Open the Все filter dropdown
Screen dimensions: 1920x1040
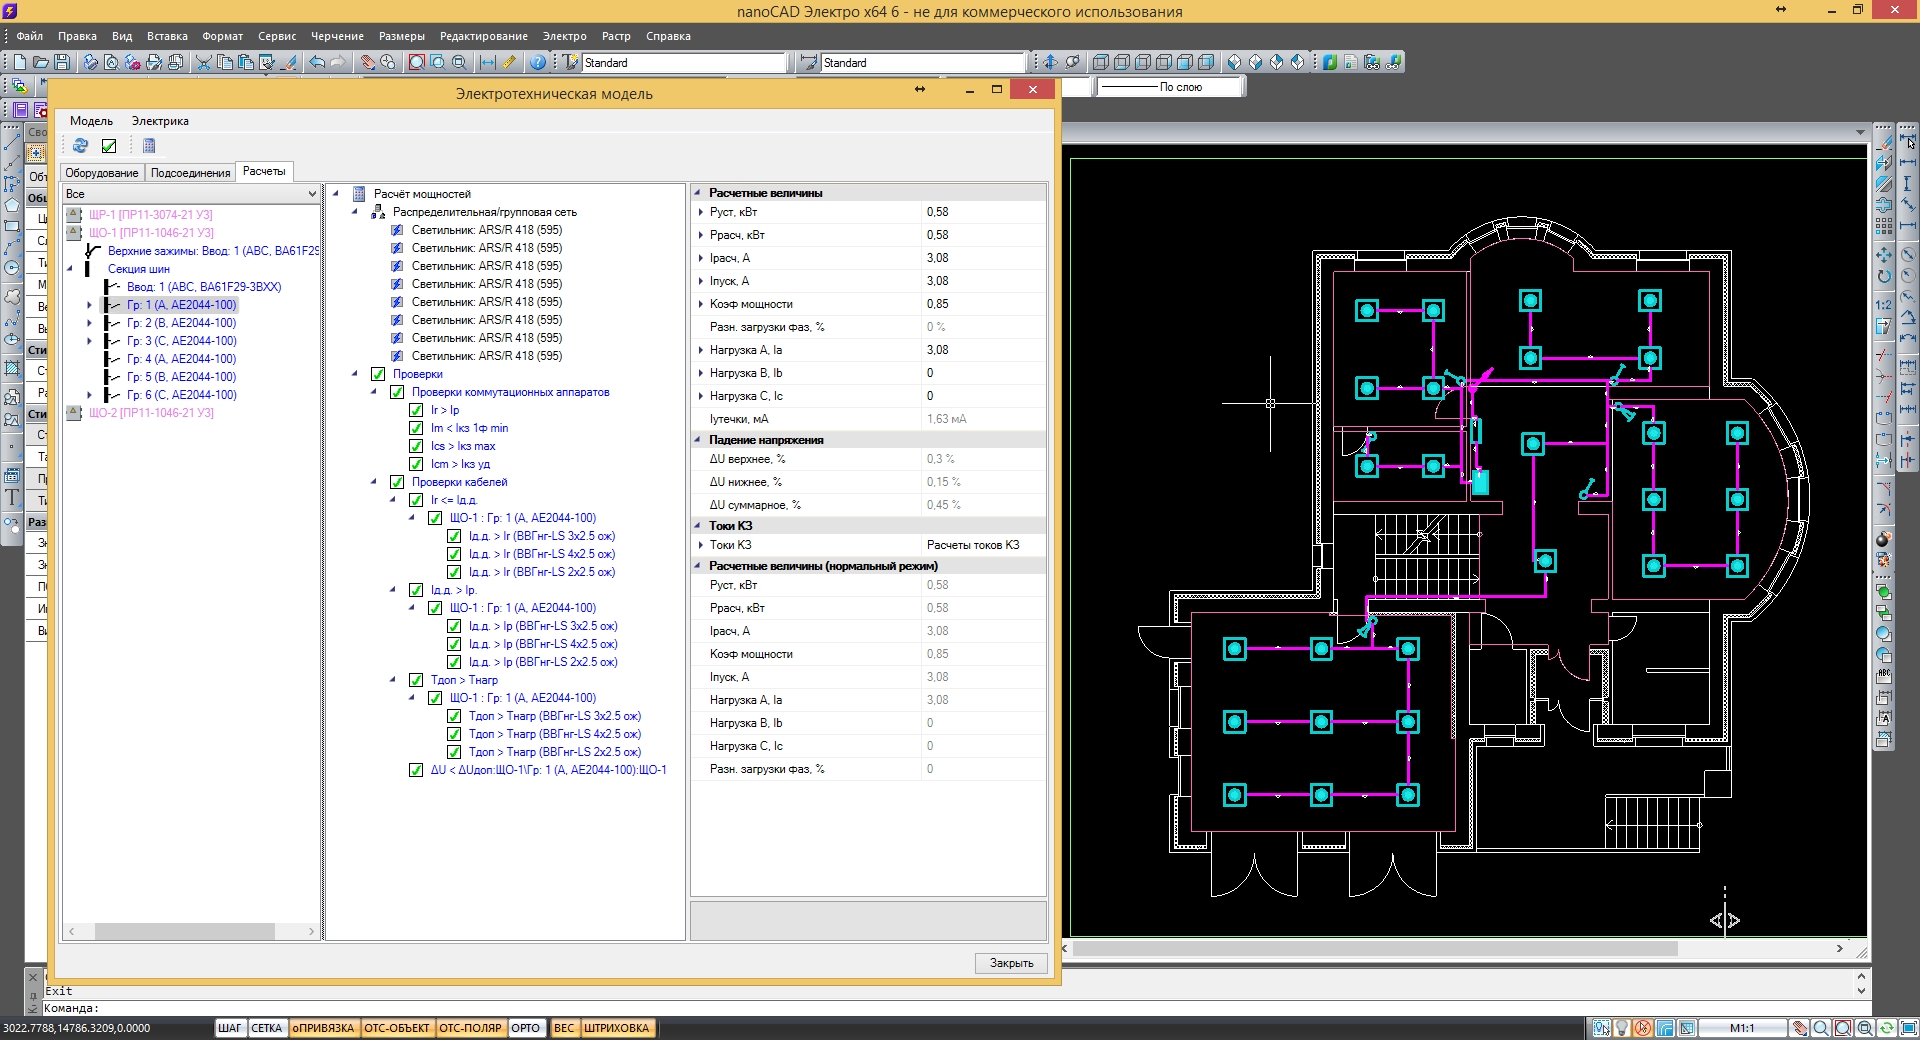[x=312, y=194]
